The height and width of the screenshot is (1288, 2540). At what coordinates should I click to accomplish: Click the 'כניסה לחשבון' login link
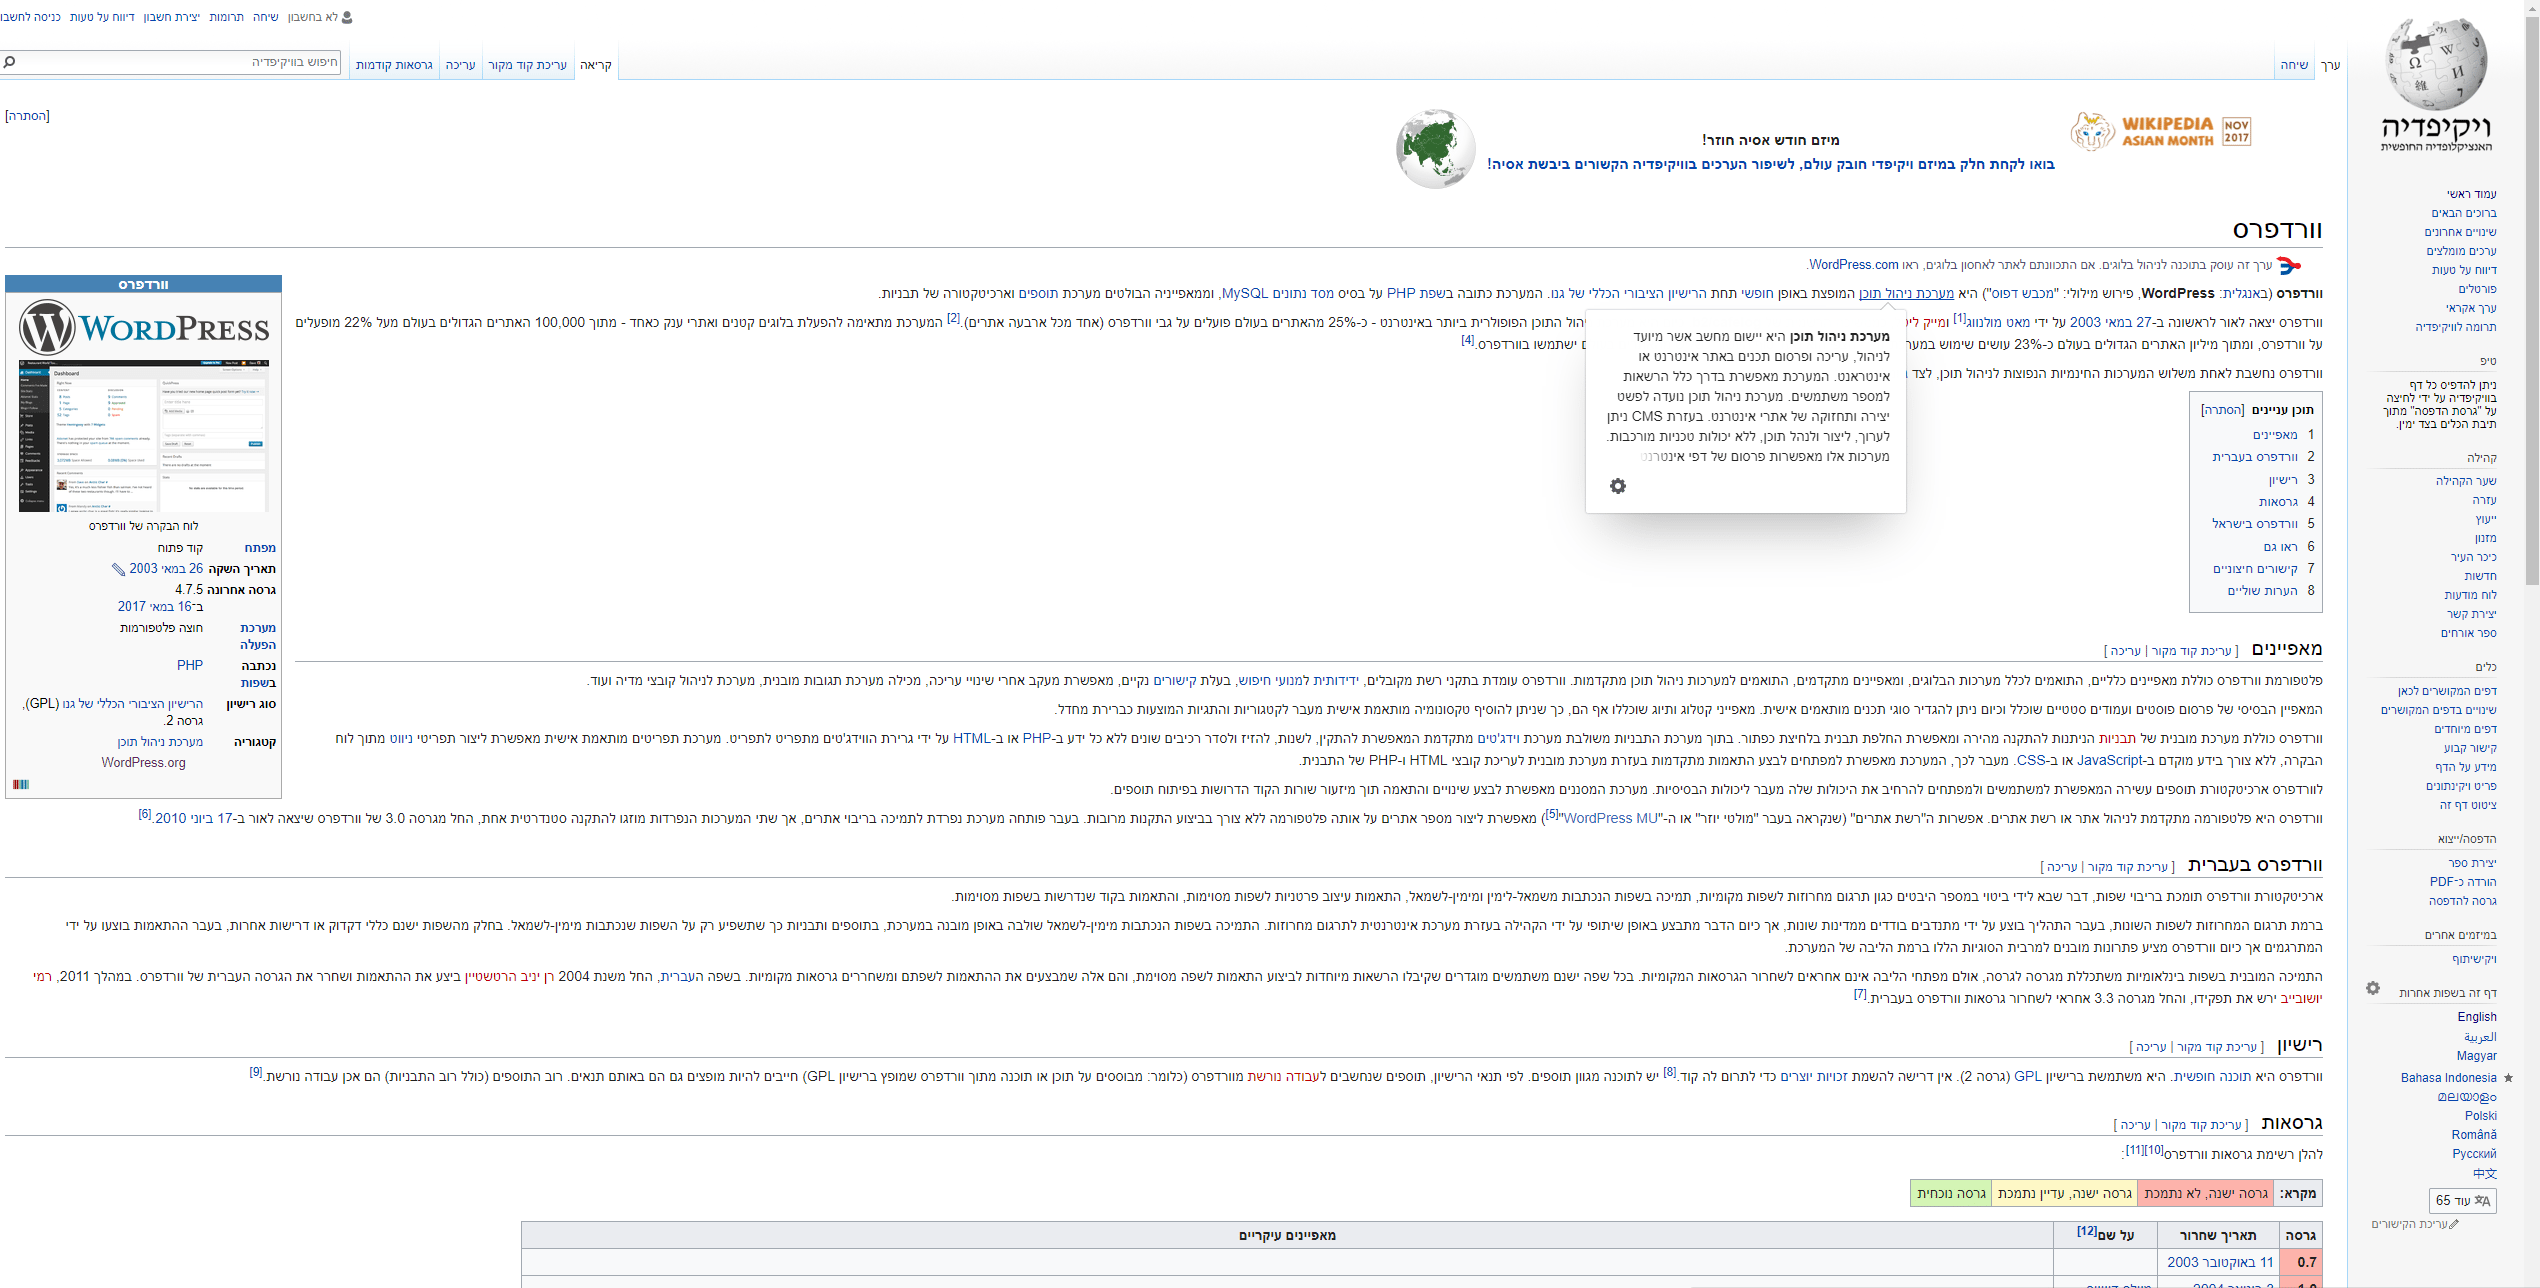(30, 17)
